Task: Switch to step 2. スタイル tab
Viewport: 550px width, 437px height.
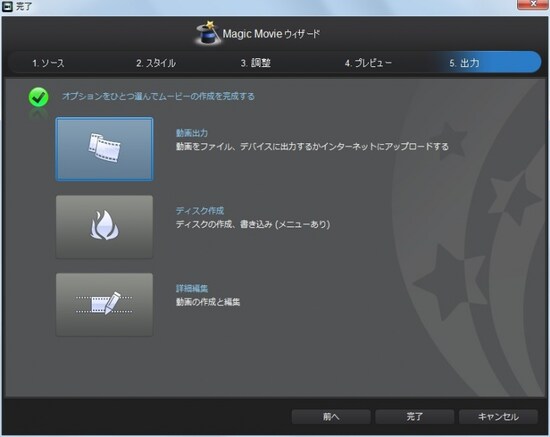Action: [x=156, y=63]
